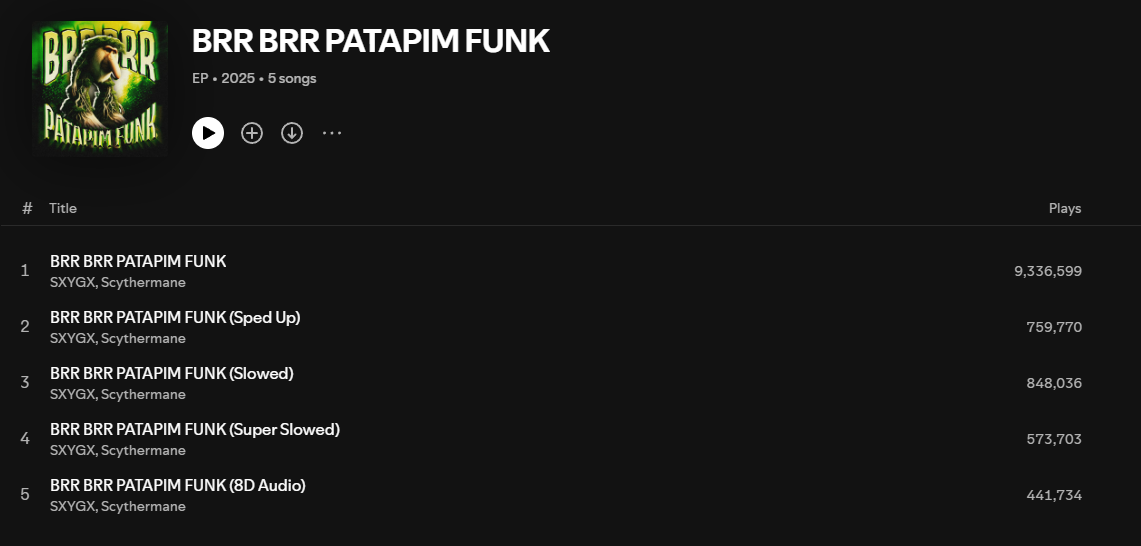The image size is (1141, 546).
Task: Play the BRR BRR PATAPIM FUNK EP
Action: 208,133
